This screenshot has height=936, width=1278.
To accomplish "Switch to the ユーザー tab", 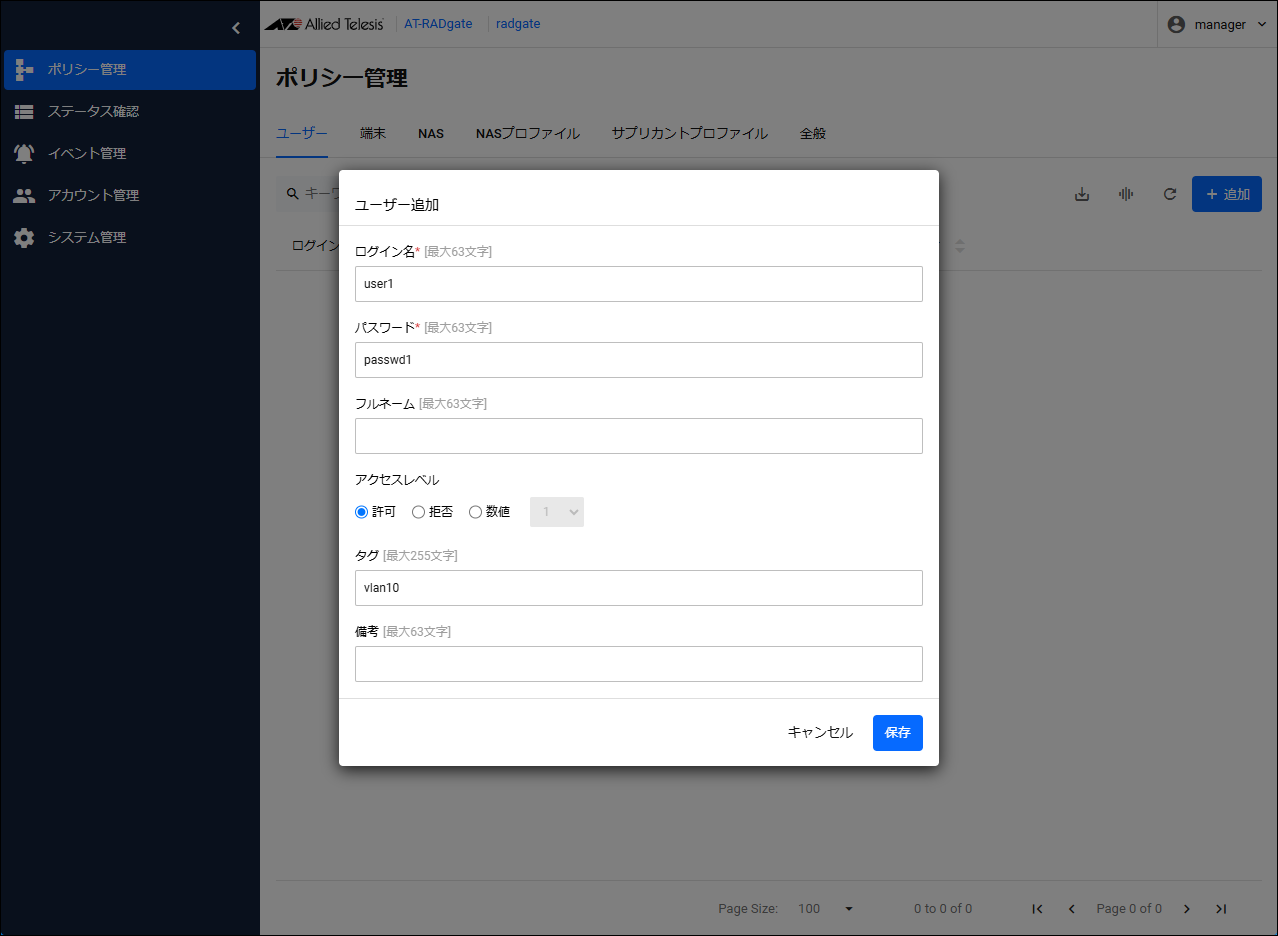I will pyautogui.click(x=302, y=133).
